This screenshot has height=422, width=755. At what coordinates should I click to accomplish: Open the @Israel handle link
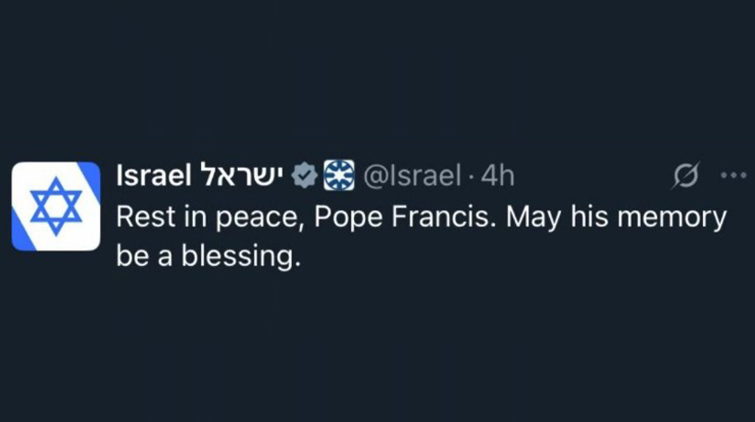point(410,176)
